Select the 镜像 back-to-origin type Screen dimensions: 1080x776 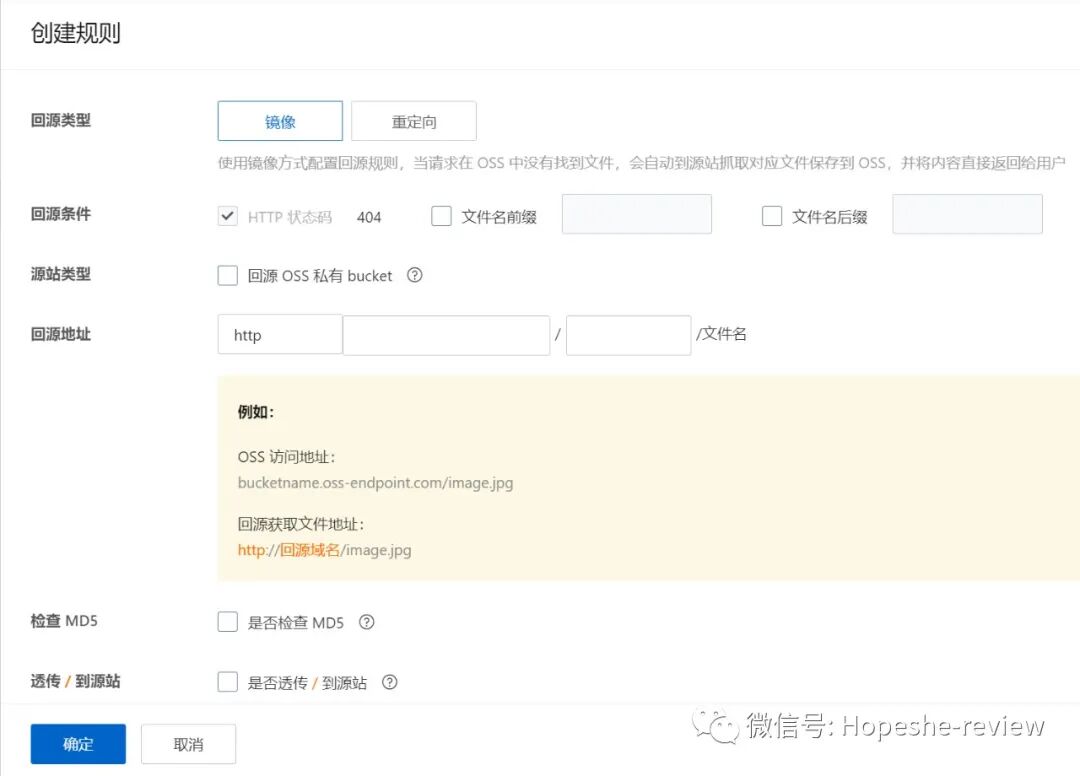(279, 120)
